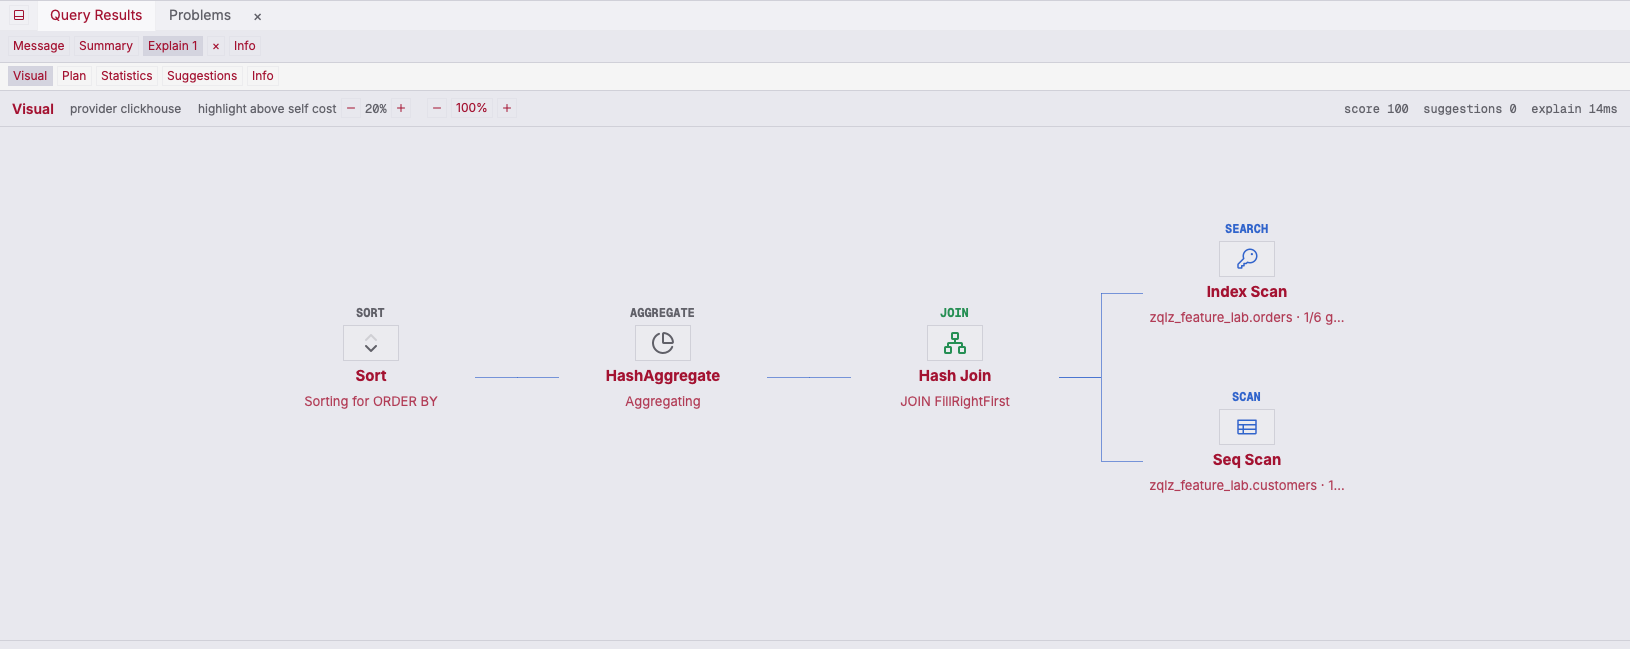Click the Index Scan node title
Image resolution: width=1630 pixels, height=649 pixels.
(x=1247, y=292)
